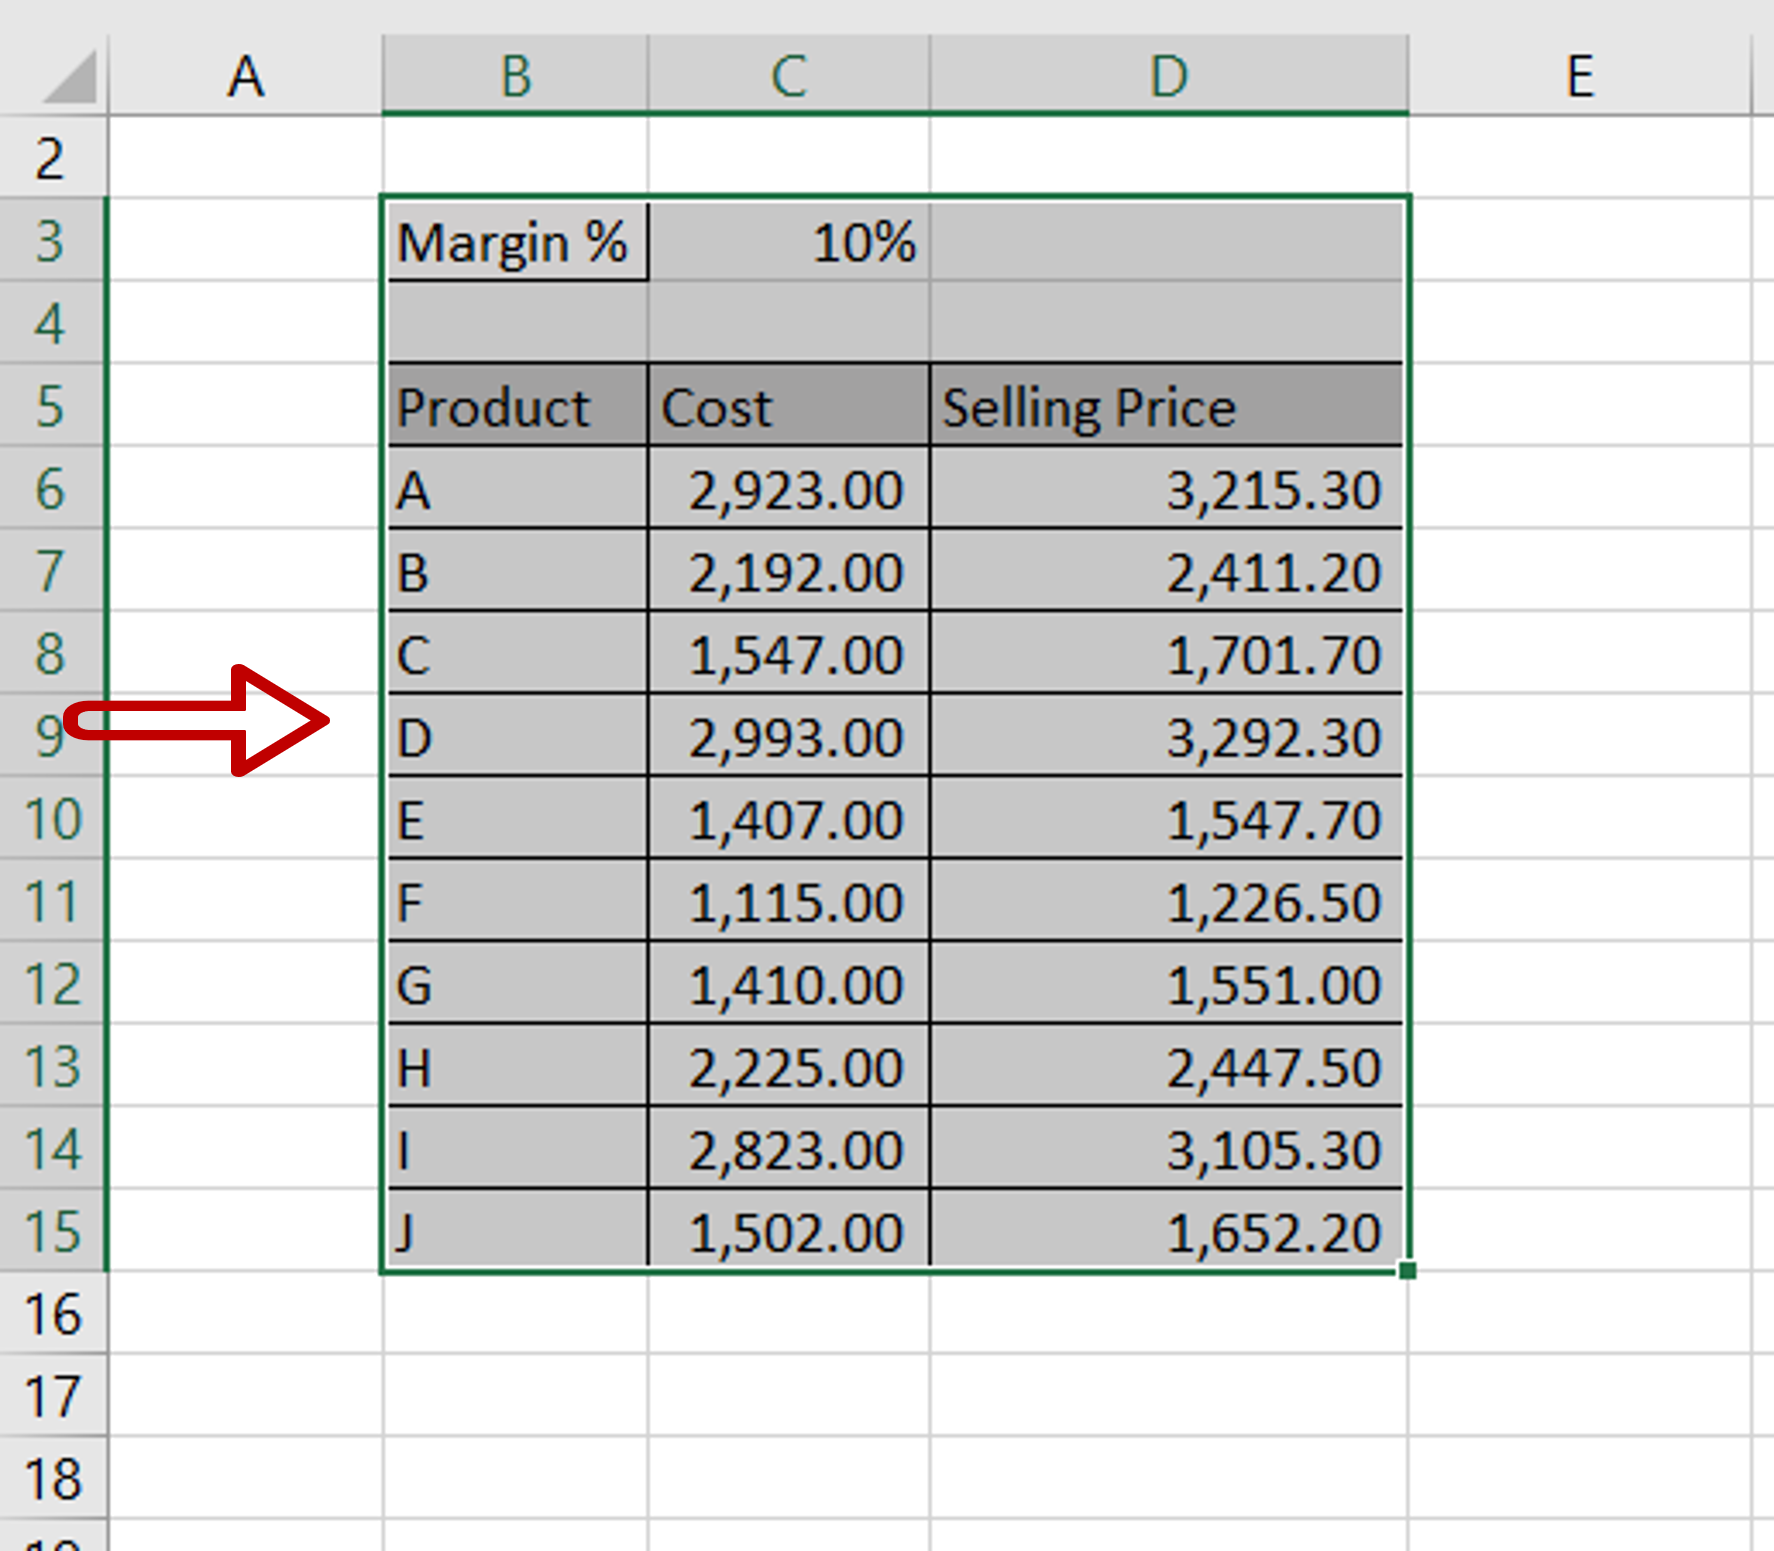Click selling price cell 3,105.30
The height and width of the screenshot is (1551, 1774).
click(x=1168, y=1148)
